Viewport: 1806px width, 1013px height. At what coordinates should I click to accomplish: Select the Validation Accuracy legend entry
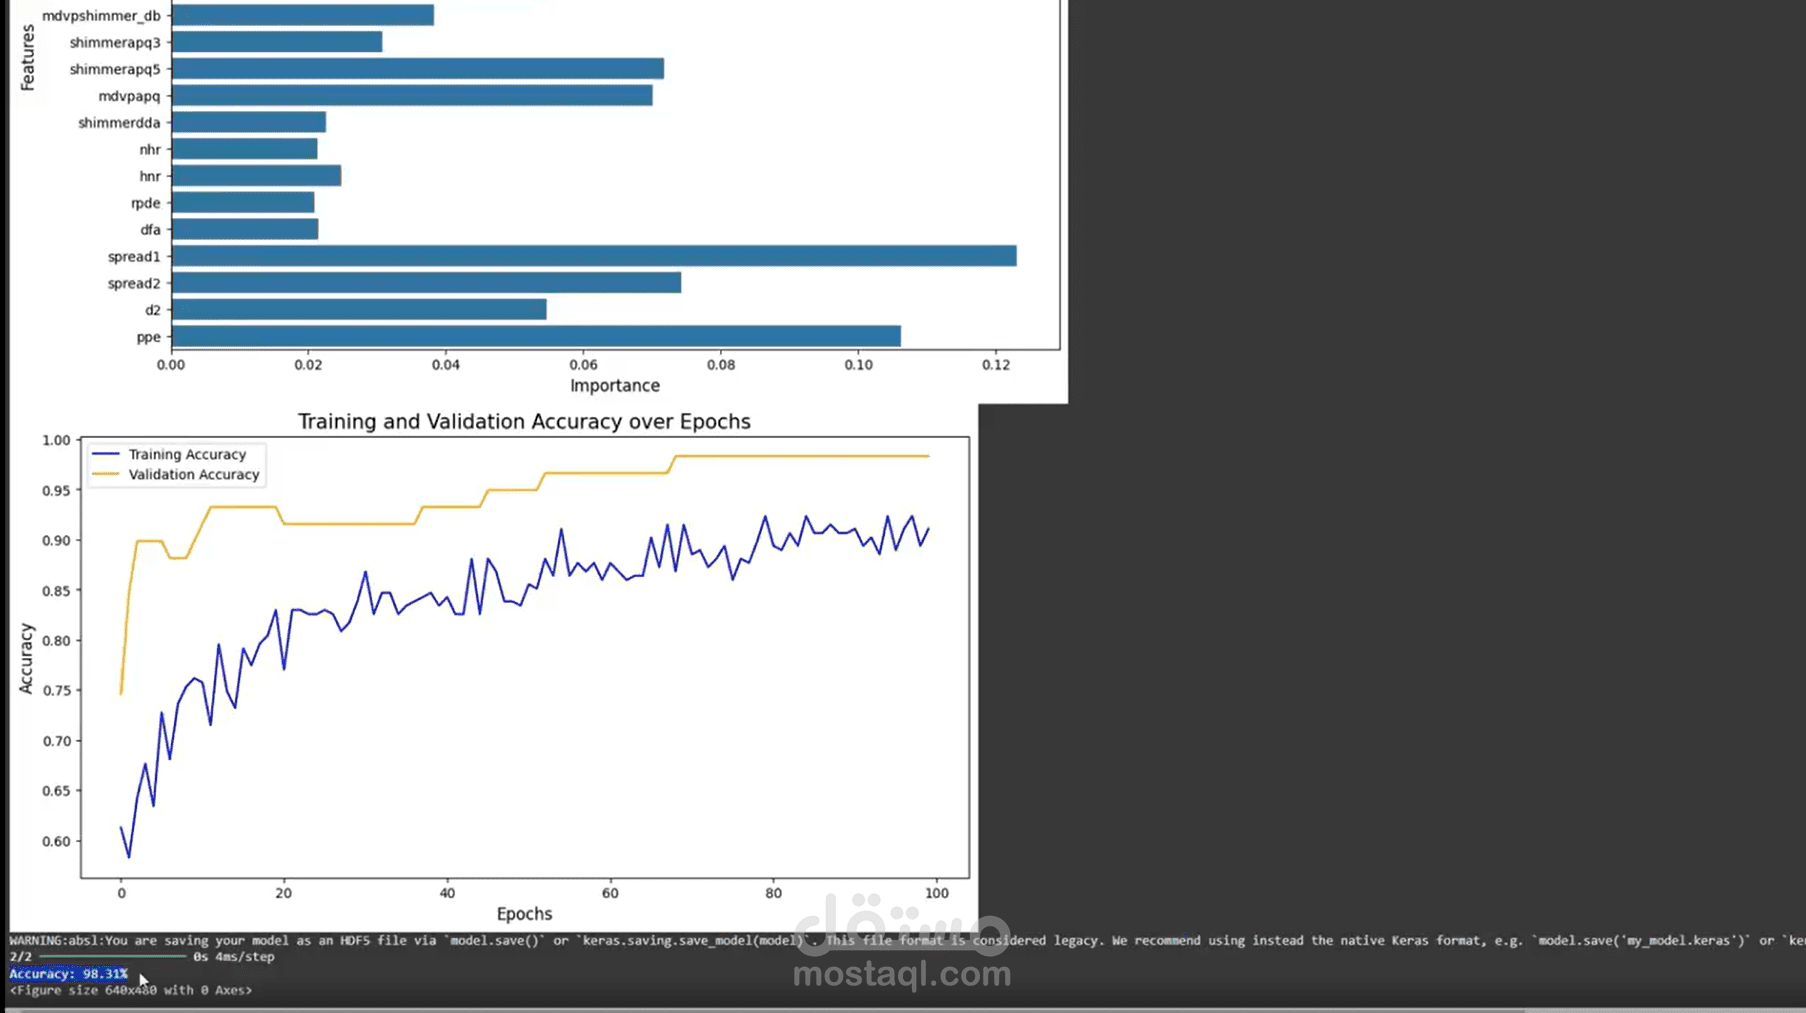(192, 474)
